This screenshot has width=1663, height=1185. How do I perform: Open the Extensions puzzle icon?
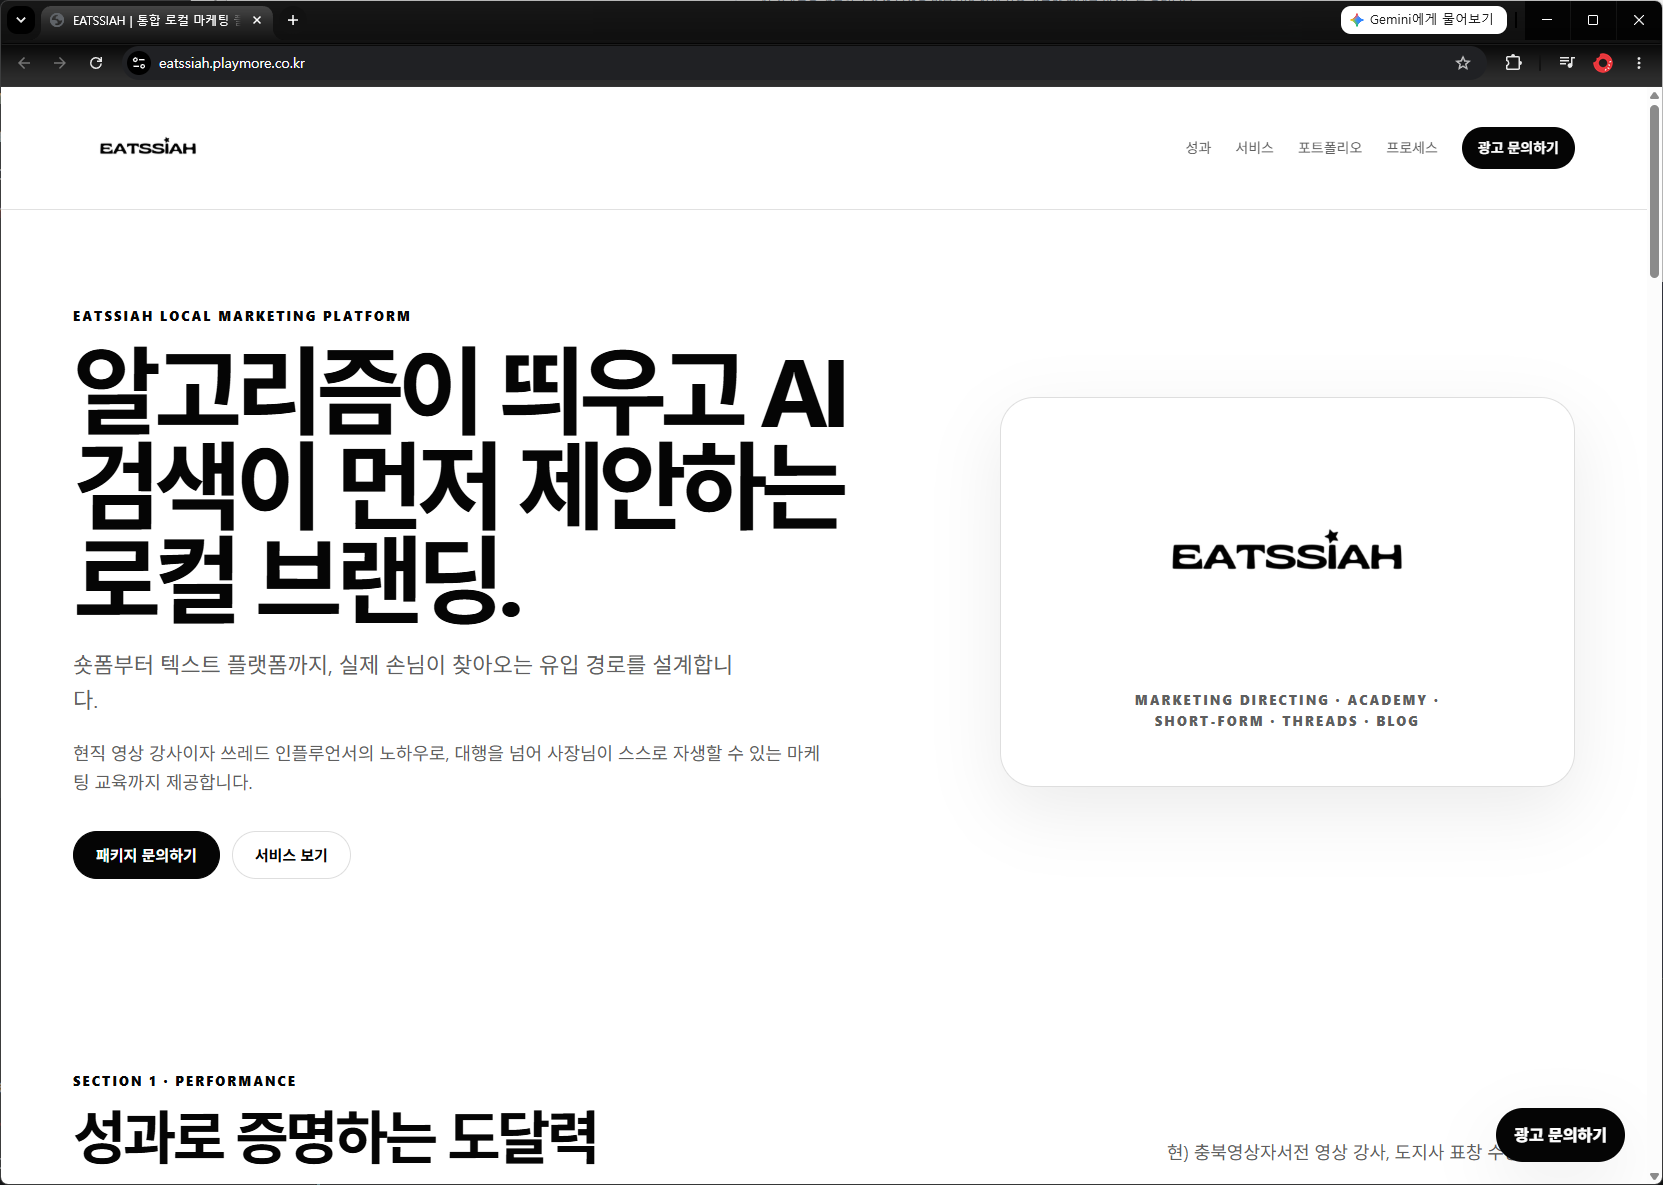(x=1514, y=63)
